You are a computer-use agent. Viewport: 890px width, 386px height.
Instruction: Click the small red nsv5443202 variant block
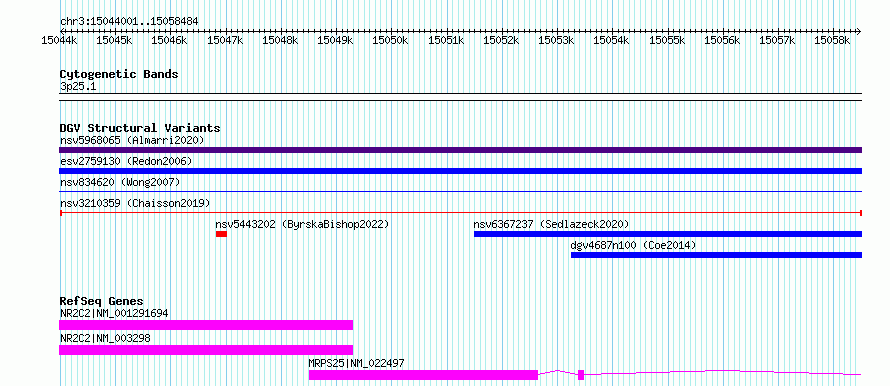click(x=221, y=234)
